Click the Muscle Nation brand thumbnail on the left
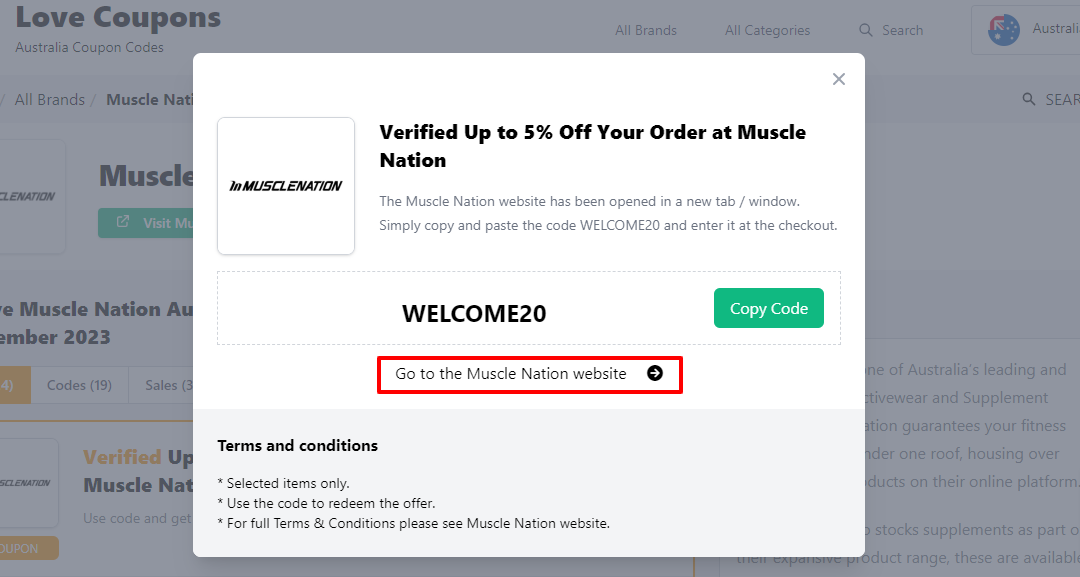Screen dimensions: 1080x577 [26, 196]
